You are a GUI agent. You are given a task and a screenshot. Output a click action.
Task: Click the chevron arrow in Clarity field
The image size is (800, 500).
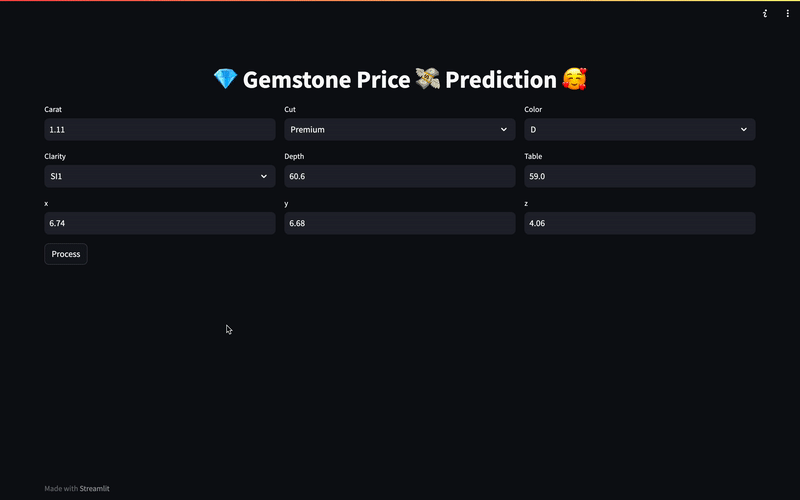click(x=264, y=177)
